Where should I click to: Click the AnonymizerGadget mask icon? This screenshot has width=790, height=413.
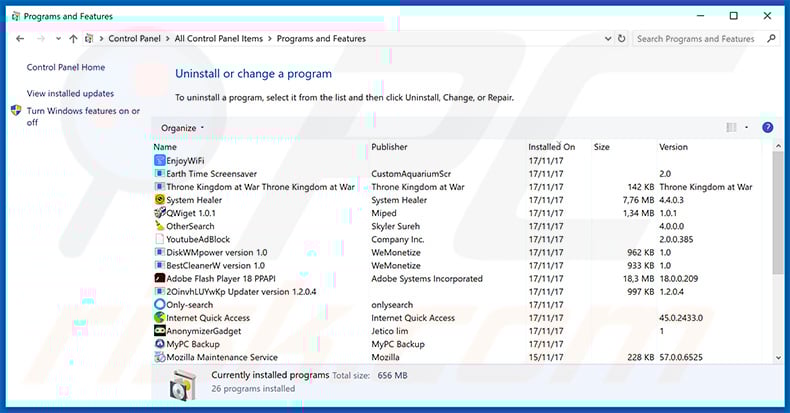pos(160,331)
